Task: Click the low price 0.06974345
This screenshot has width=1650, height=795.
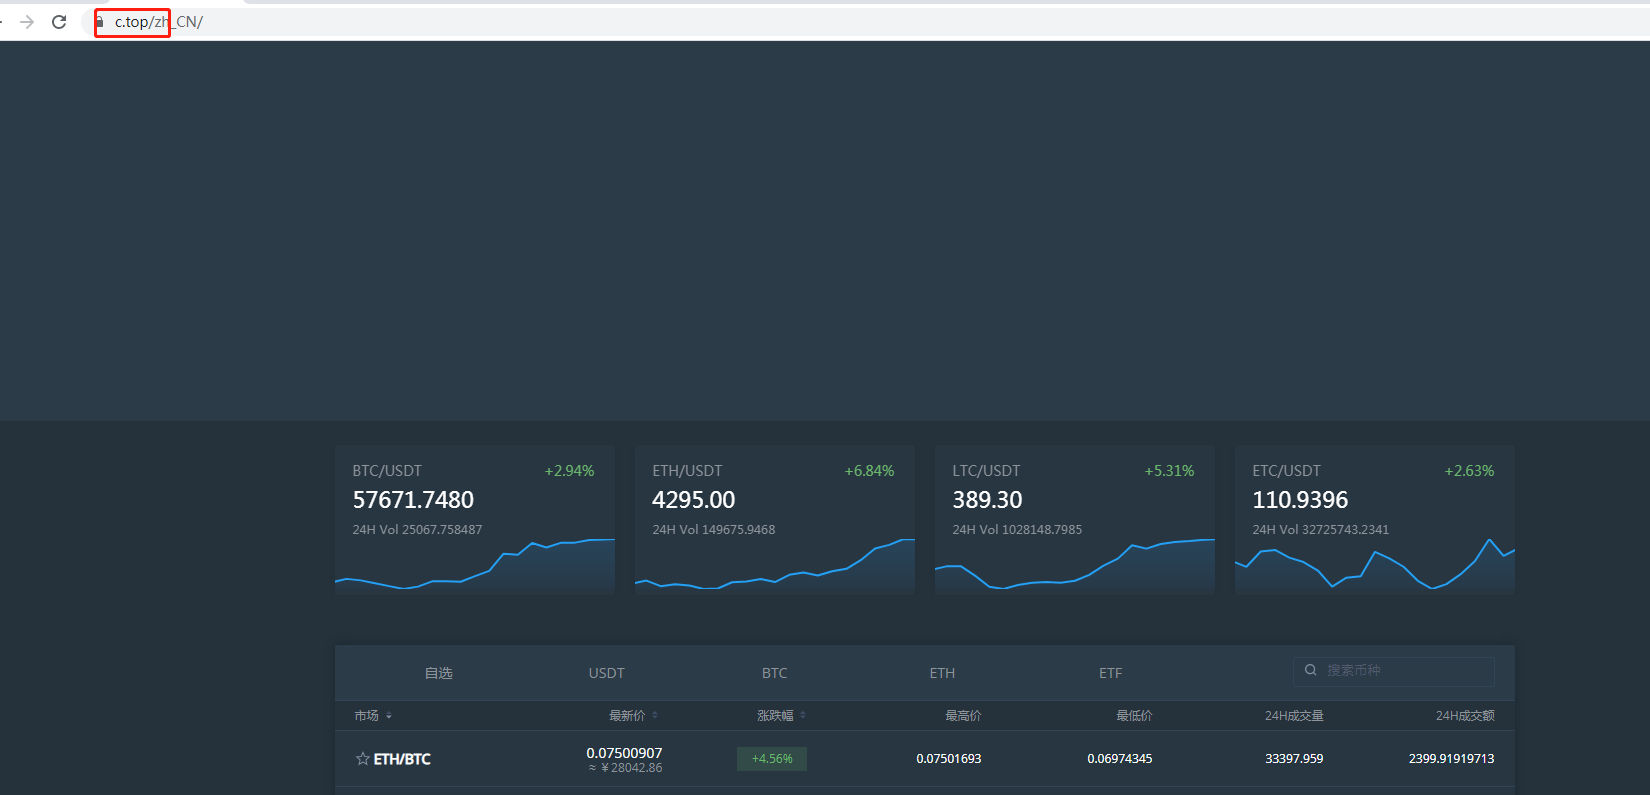Action: pos(1120,759)
